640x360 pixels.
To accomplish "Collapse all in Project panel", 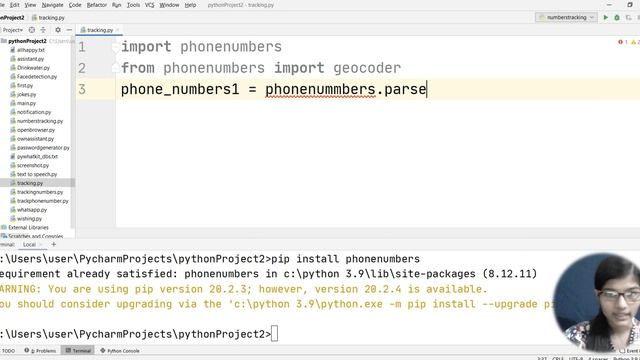I will pos(43,30).
